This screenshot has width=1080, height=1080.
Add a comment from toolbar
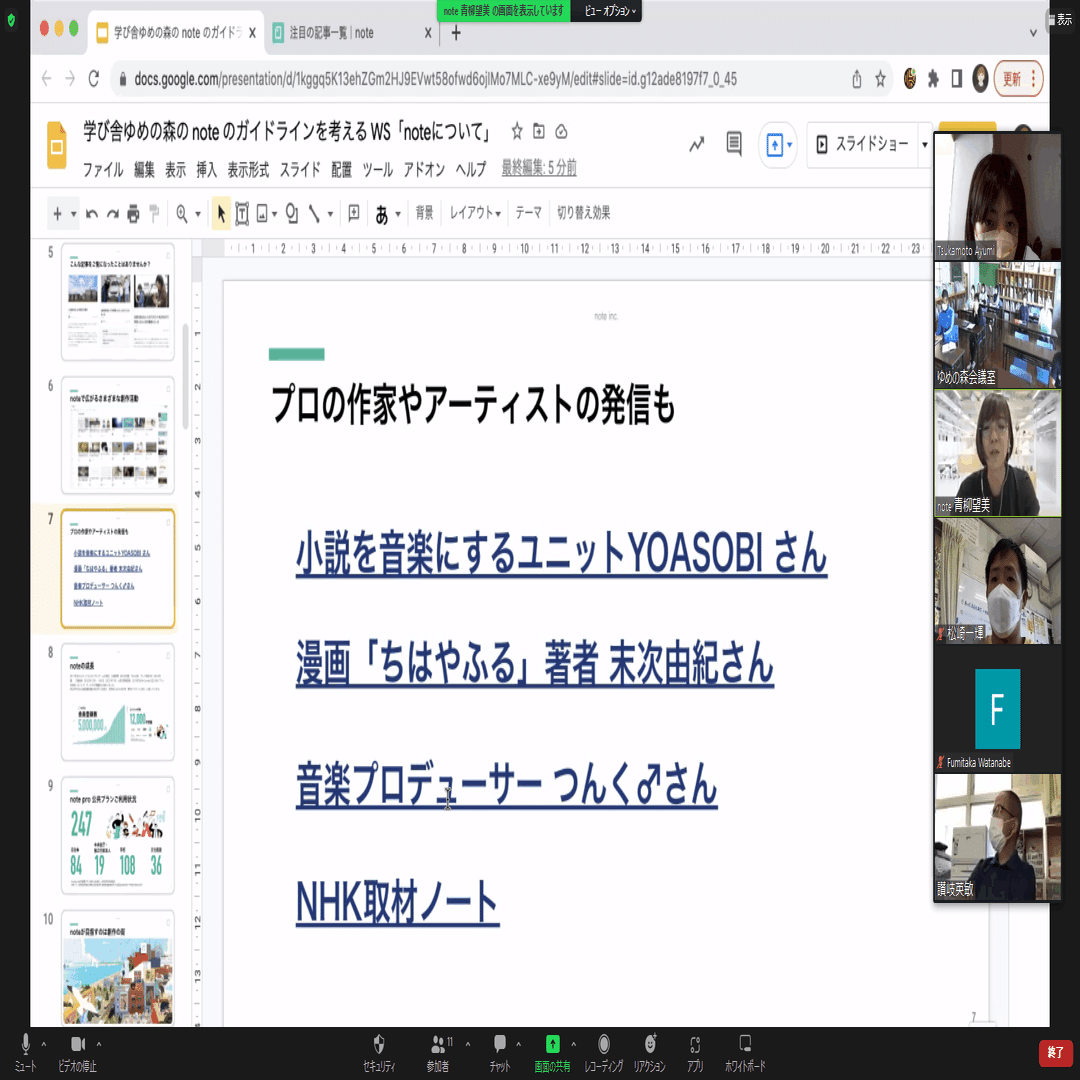coord(353,214)
